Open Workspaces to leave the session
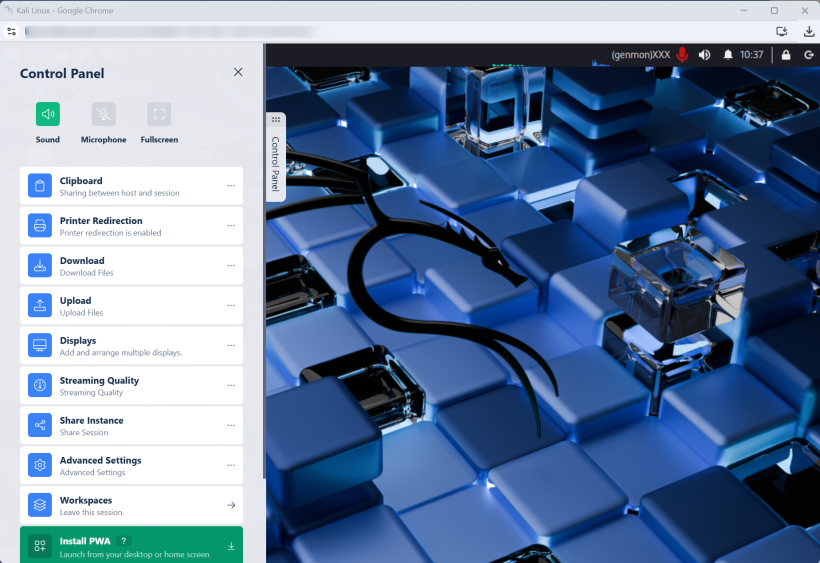Screen dimensions: 820x563 130,506
